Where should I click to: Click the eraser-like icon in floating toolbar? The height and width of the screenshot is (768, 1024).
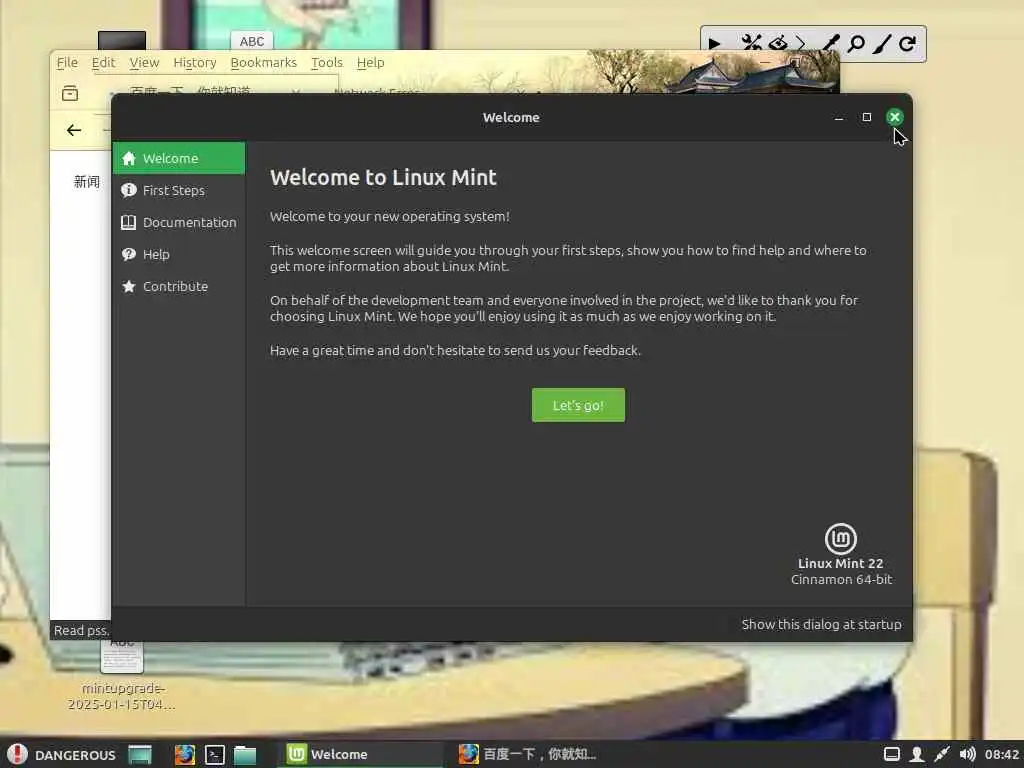(778, 43)
